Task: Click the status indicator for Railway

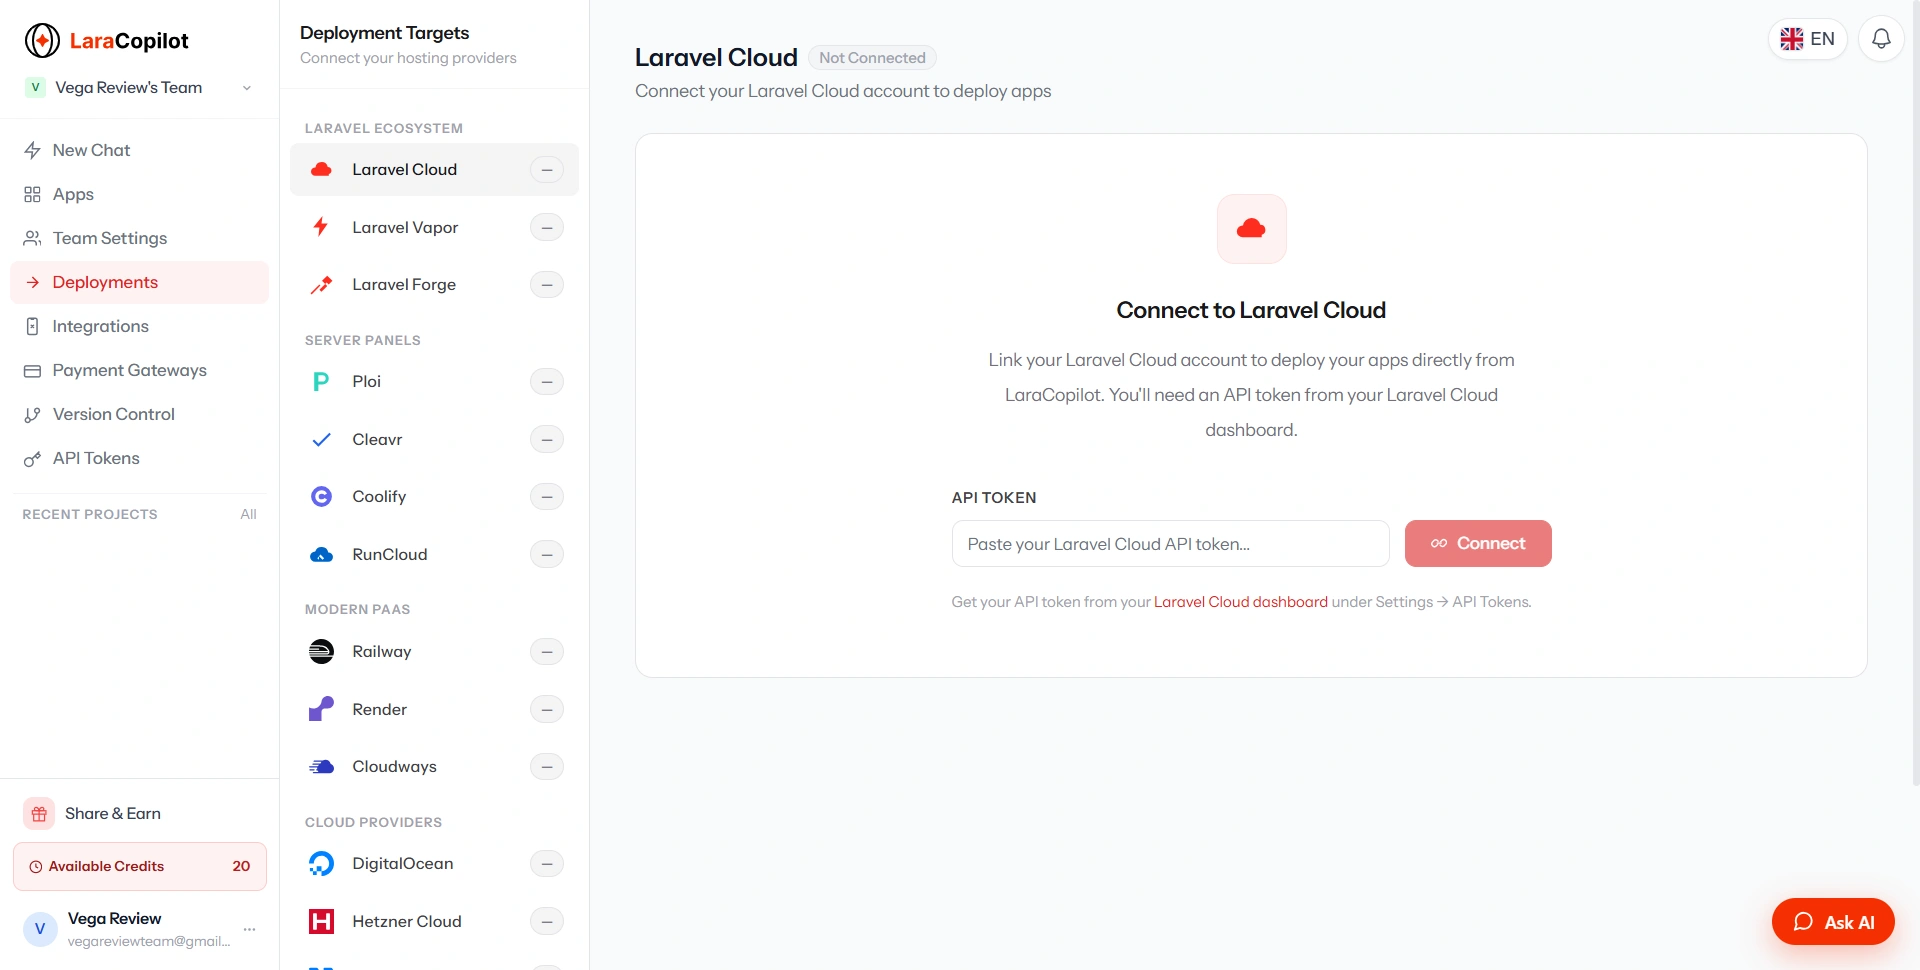Action: (547, 652)
